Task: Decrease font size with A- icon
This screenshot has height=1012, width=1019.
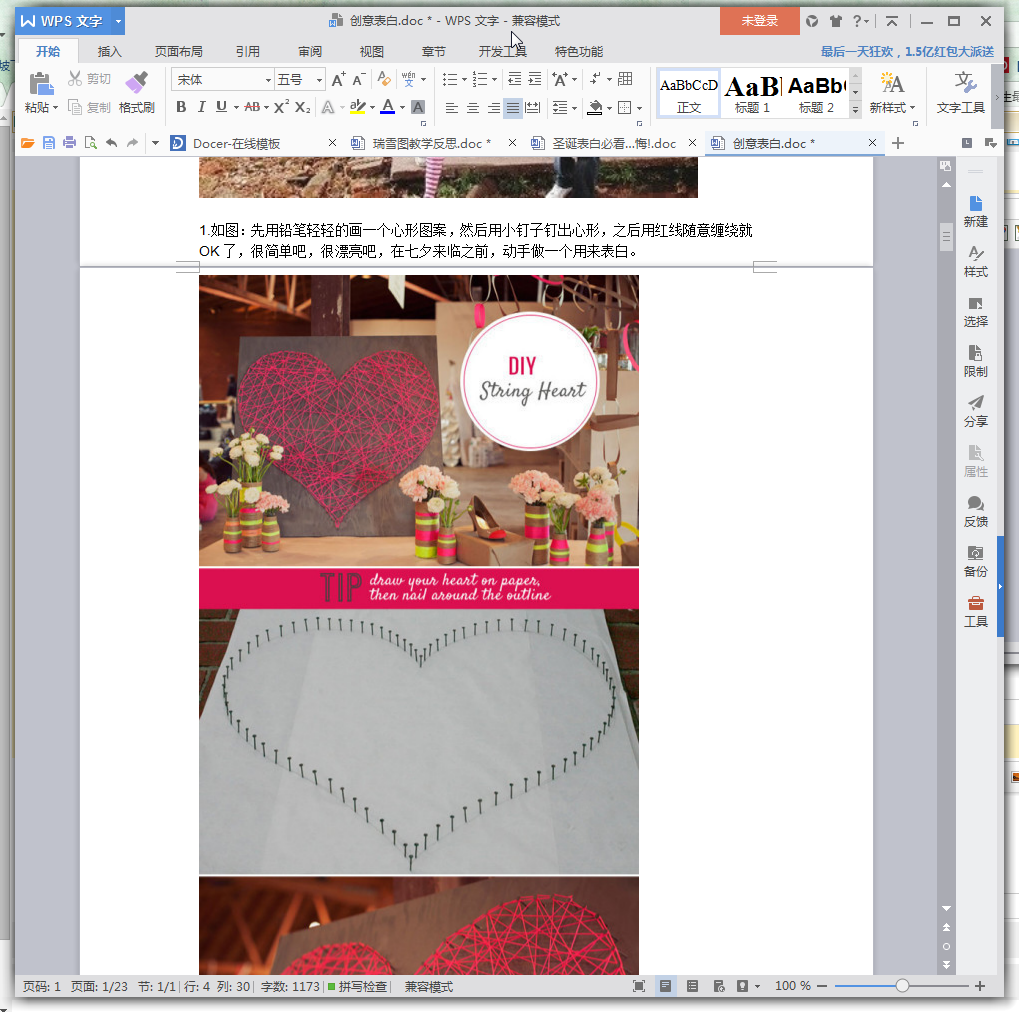Action: pyautogui.click(x=359, y=79)
